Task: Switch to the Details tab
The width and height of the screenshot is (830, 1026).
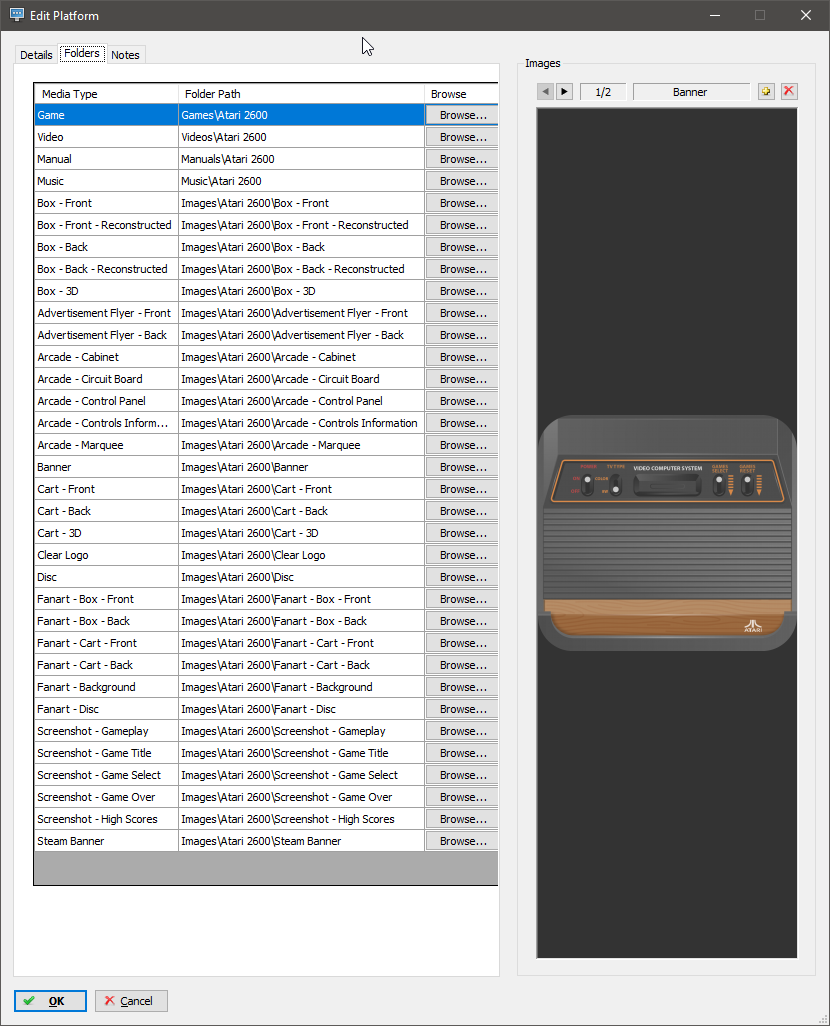Action: [x=36, y=55]
